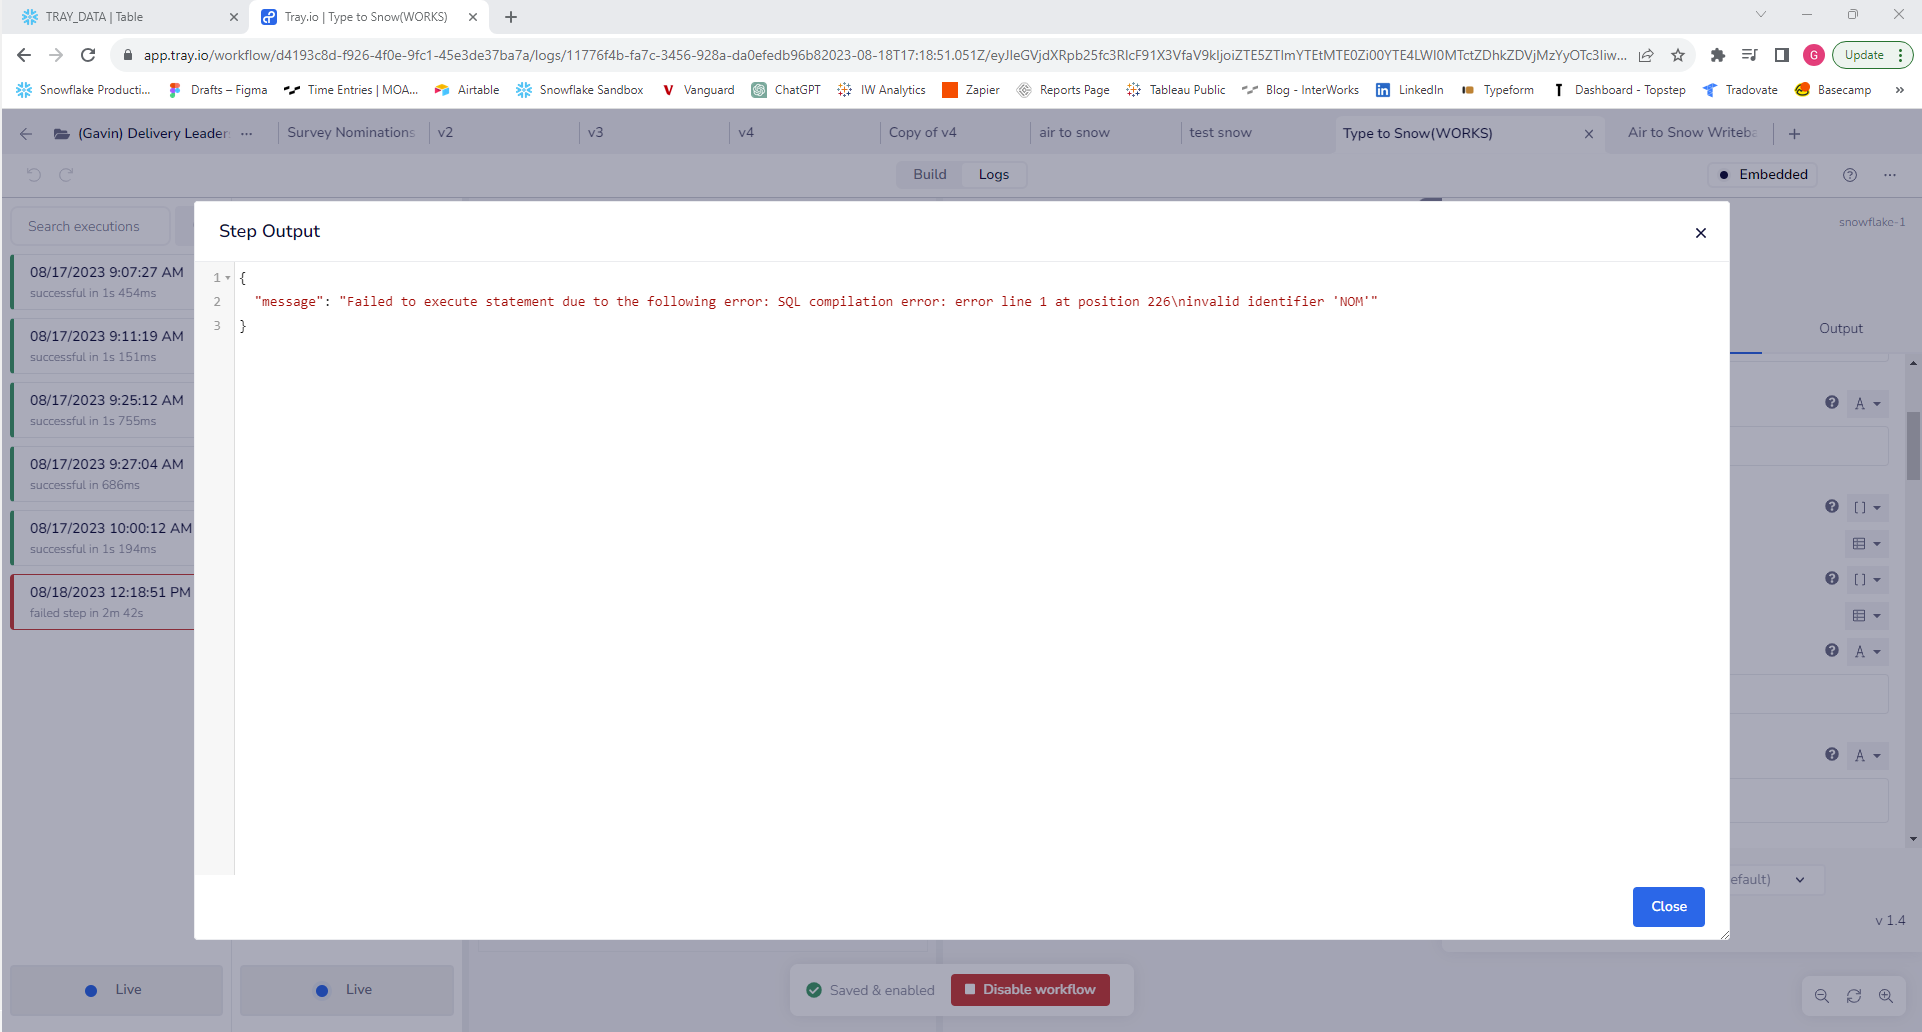The height and width of the screenshot is (1032, 1922).
Task: Open the v3 workflow tab
Action: tap(654, 132)
